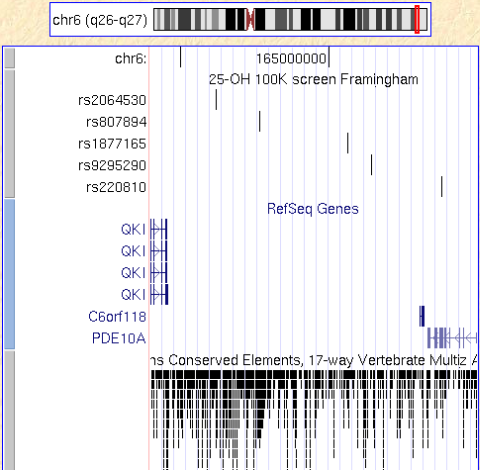Click the rs1877165 SNP marker
Screen dimensions: 480x470
click(348, 143)
